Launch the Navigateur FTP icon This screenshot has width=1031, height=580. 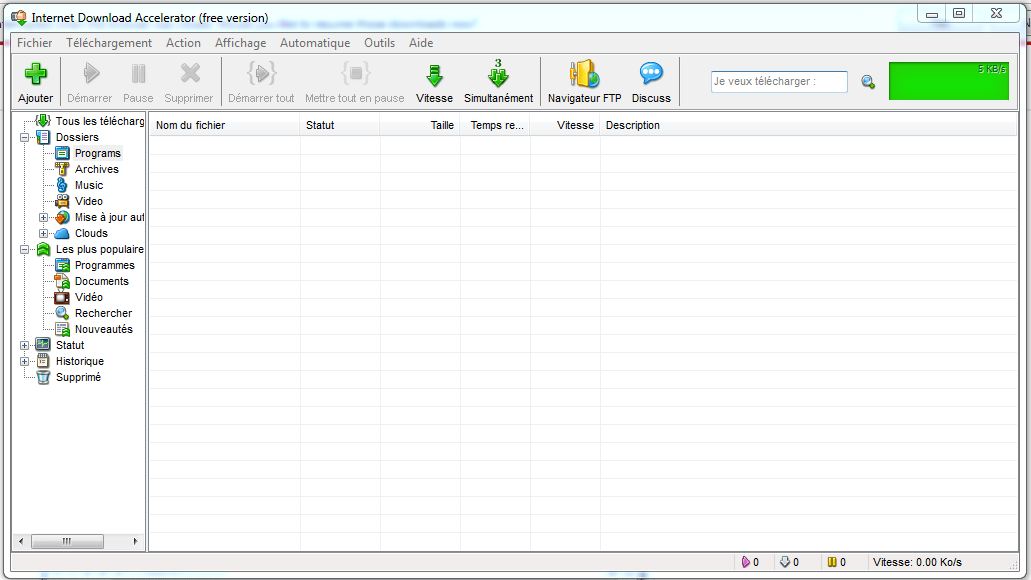pyautogui.click(x=584, y=74)
